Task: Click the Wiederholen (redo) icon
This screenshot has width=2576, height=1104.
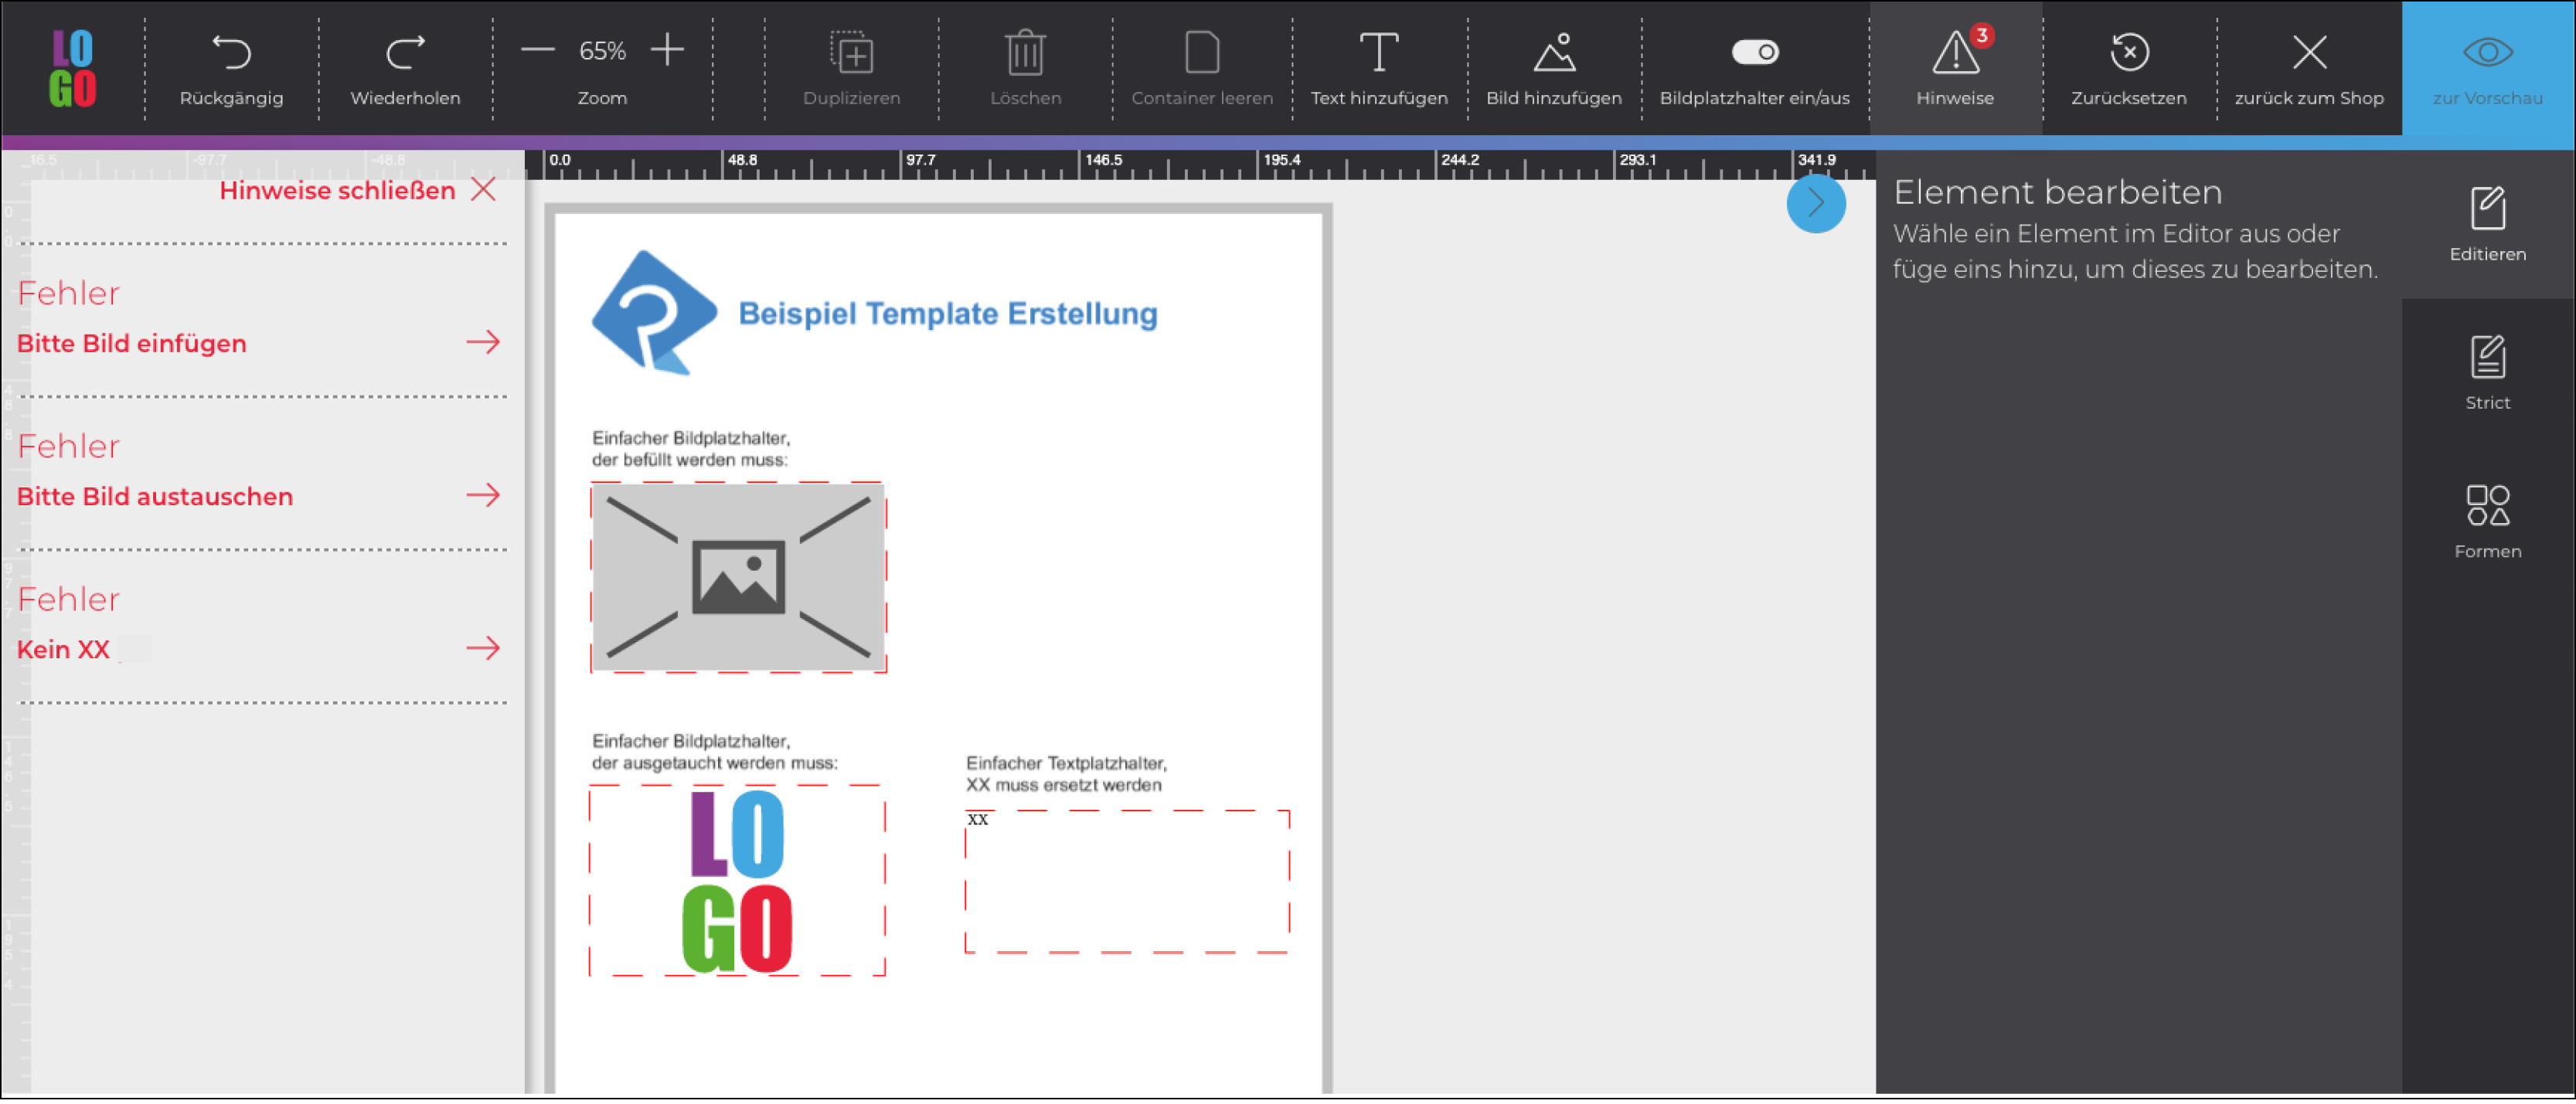Action: point(404,52)
